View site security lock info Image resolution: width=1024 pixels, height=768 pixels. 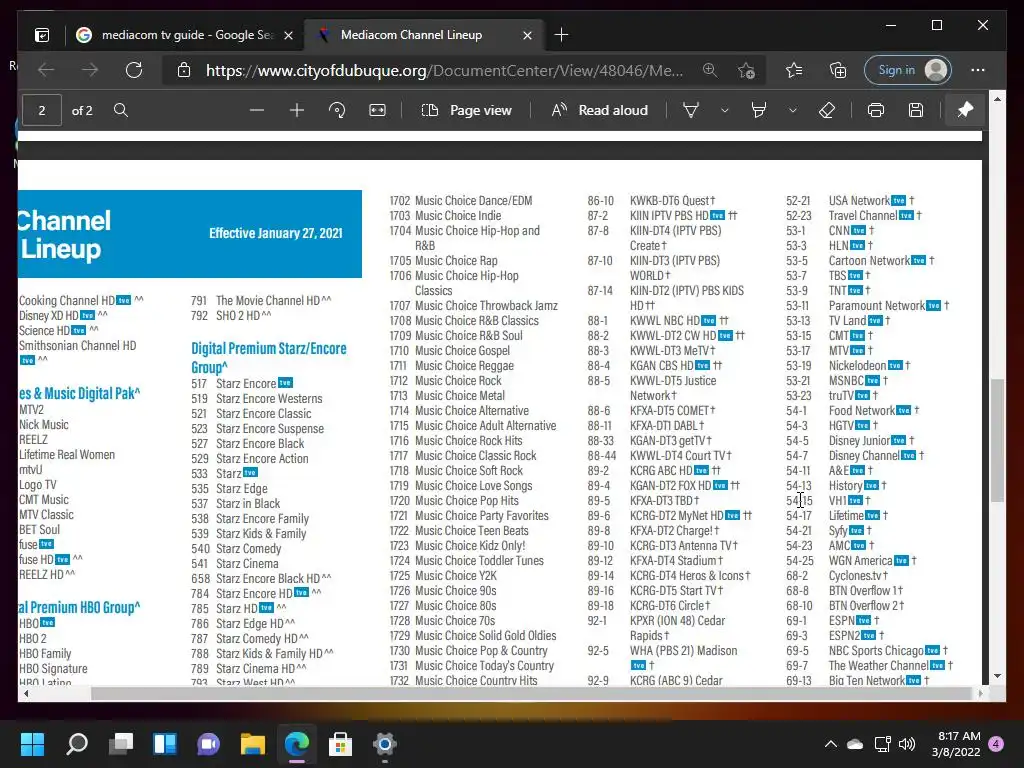pyautogui.click(x=184, y=70)
